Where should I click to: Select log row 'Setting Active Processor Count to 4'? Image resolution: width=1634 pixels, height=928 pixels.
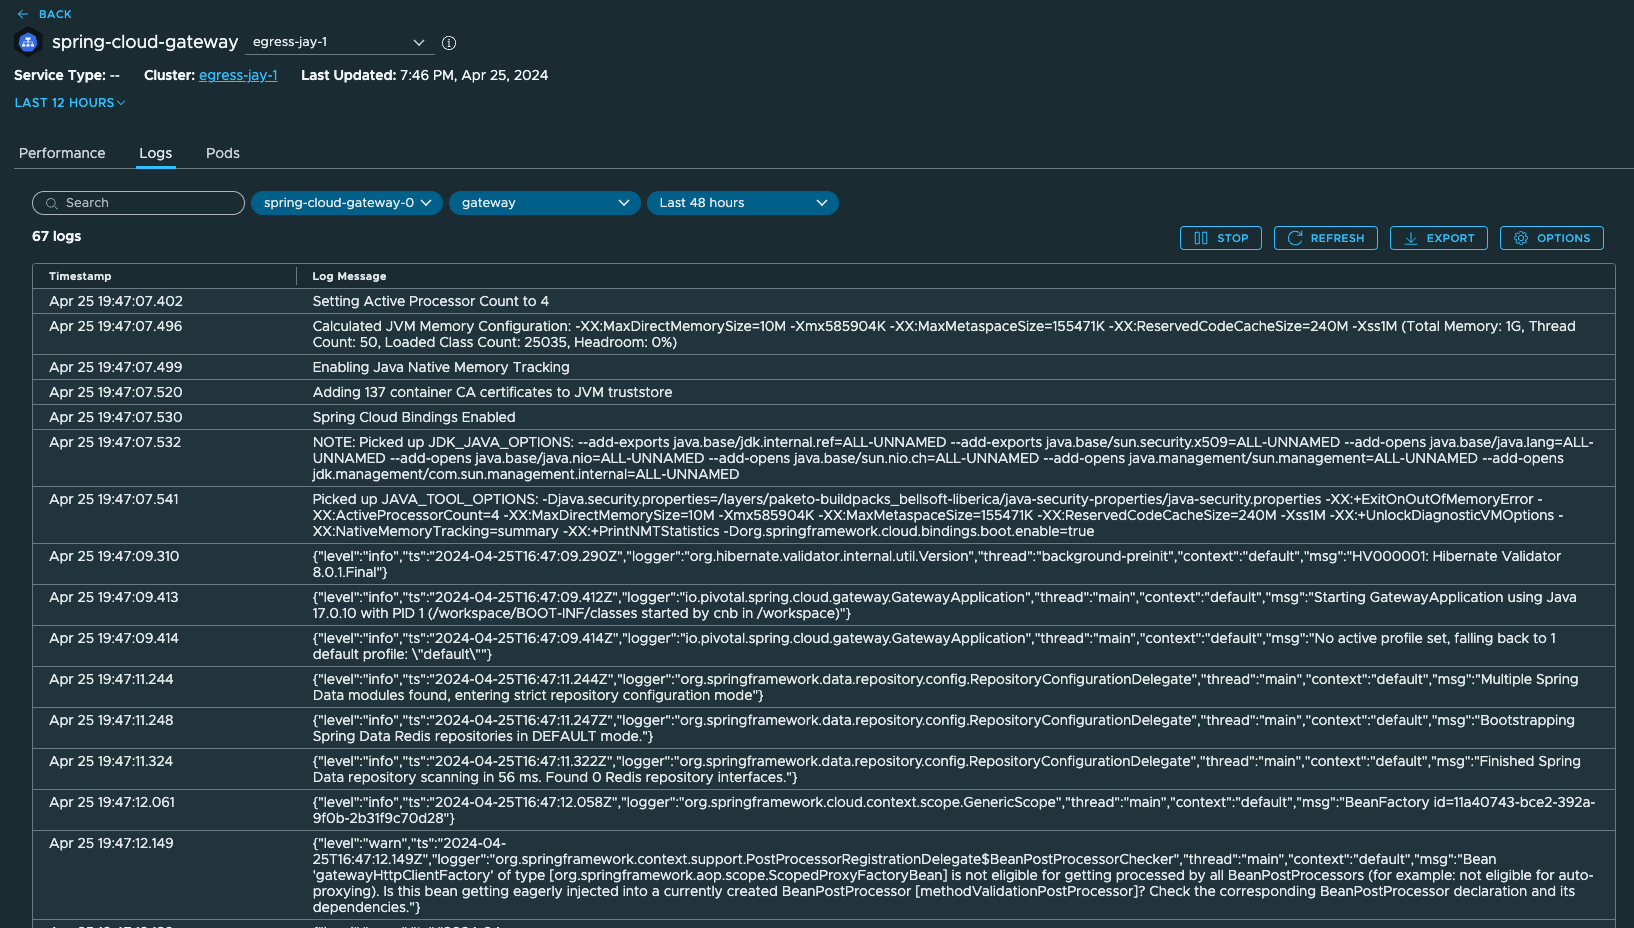pyautogui.click(x=824, y=301)
